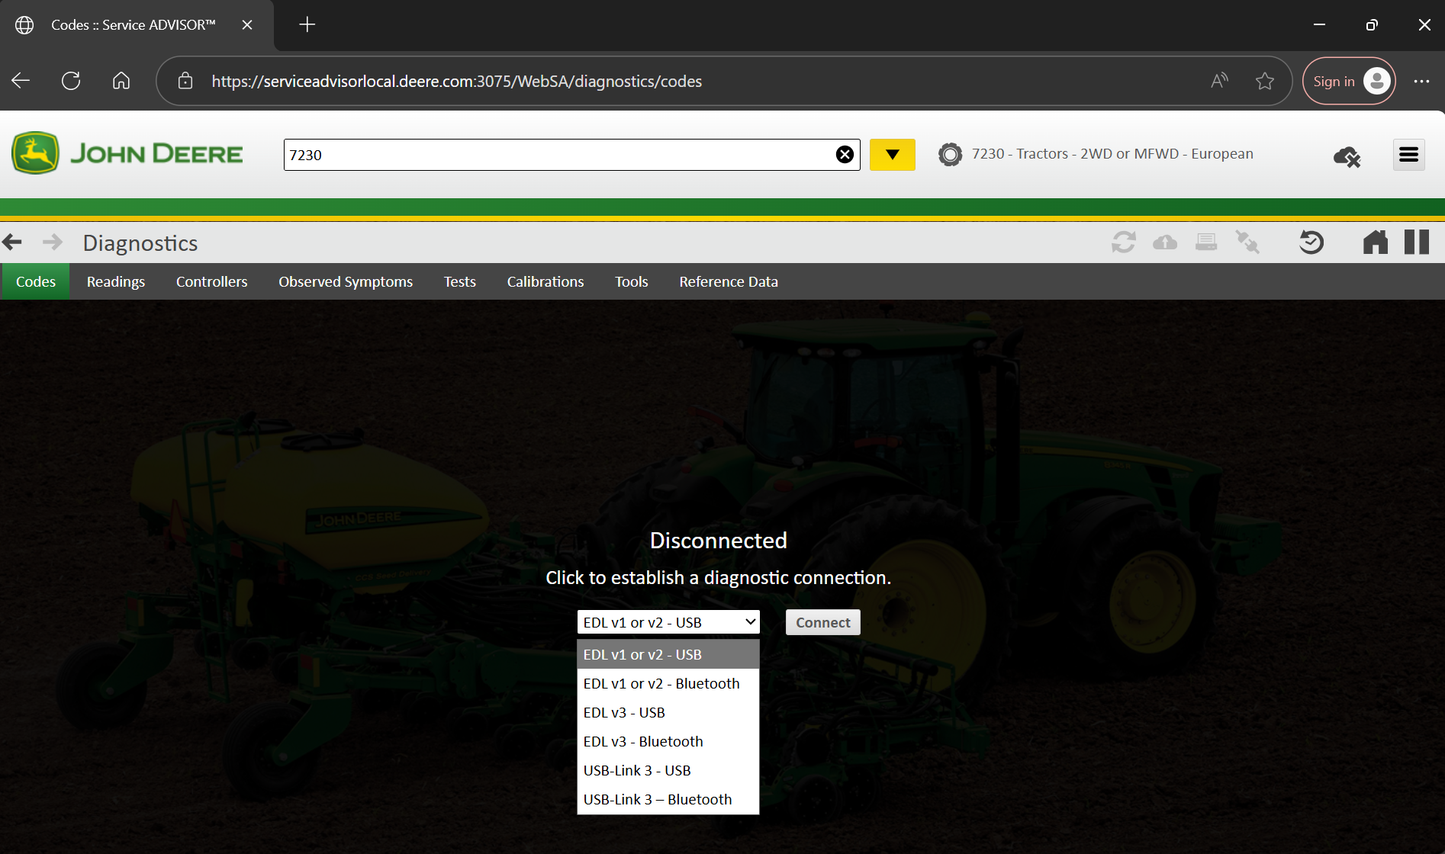
Task: Expand the yellow model search dropdown
Action: pos(892,155)
